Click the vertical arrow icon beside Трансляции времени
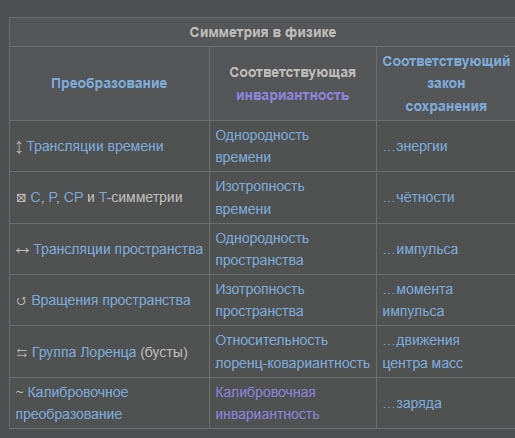This screenshot has width=515, height=438. pyautogui.click(x=19, y=147)
